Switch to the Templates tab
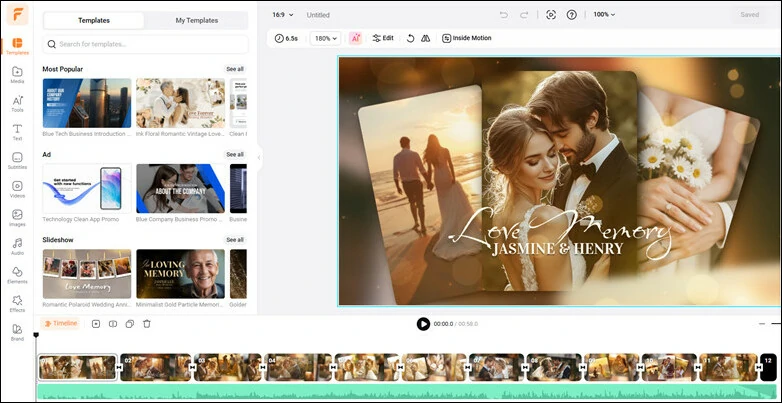Viewport: 782px width, 403px height. pyautogui.click(x=94, y=20)
